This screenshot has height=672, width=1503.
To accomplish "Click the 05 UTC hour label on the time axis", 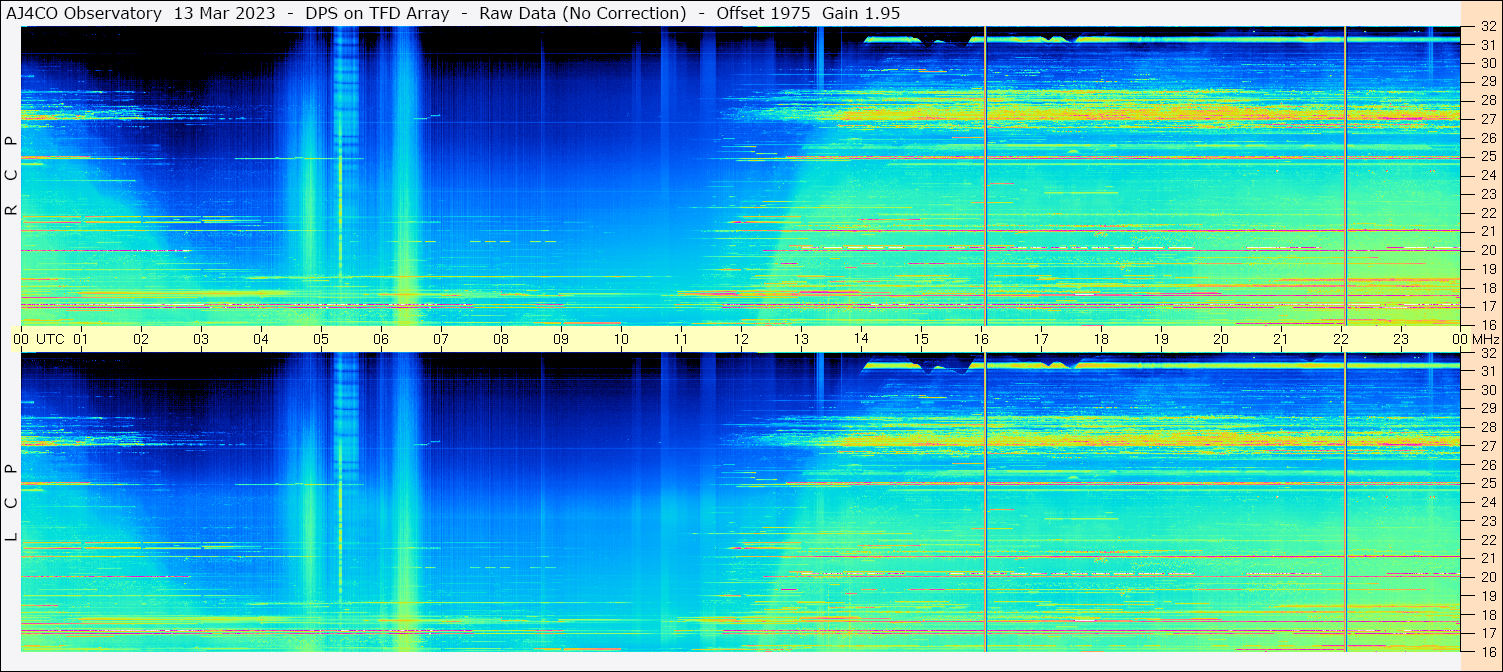I will pyautogui.click(x=320, y=339).
